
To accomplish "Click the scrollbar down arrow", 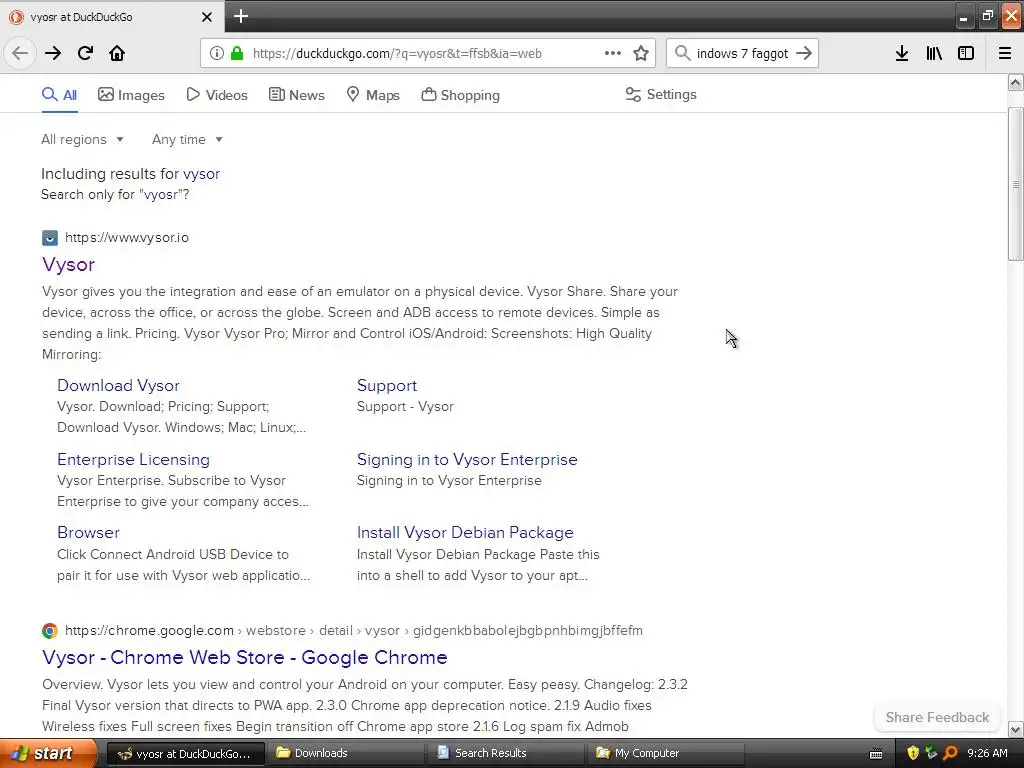I will coord(1015,729).
